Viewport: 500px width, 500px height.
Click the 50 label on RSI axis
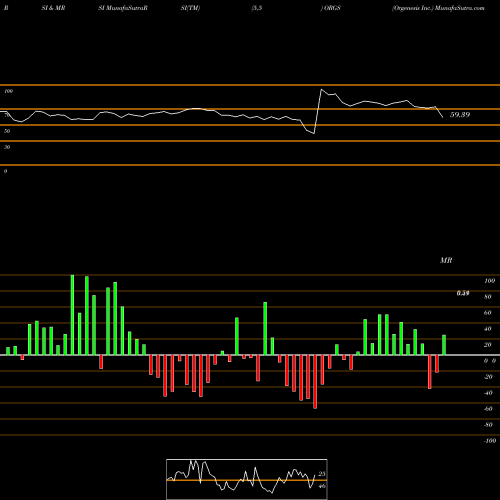[7, 131]
